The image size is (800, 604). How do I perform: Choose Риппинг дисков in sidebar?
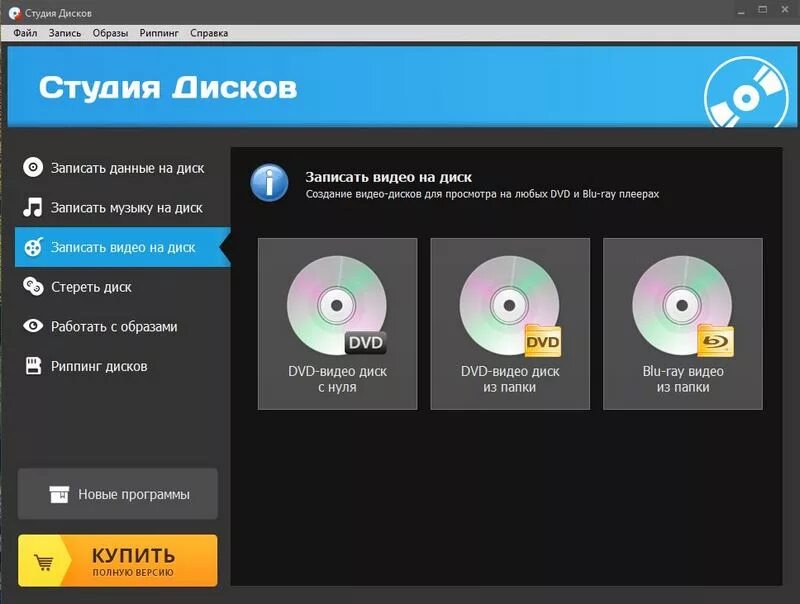pyautogui.click(x=99, y=366)
